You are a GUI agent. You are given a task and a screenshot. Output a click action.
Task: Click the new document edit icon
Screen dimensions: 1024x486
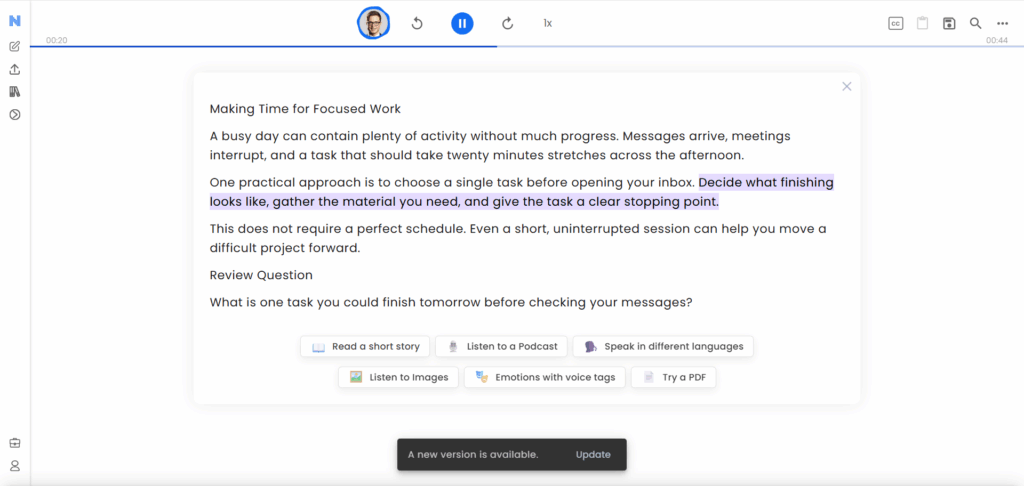(x=14, y=46)
